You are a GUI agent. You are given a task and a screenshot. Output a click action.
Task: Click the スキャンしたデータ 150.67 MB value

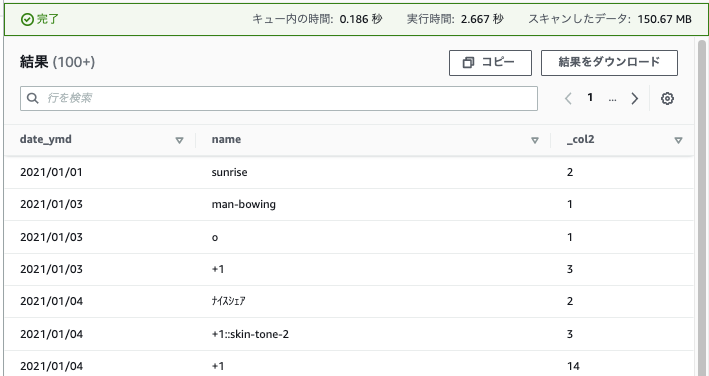point(610,19)
